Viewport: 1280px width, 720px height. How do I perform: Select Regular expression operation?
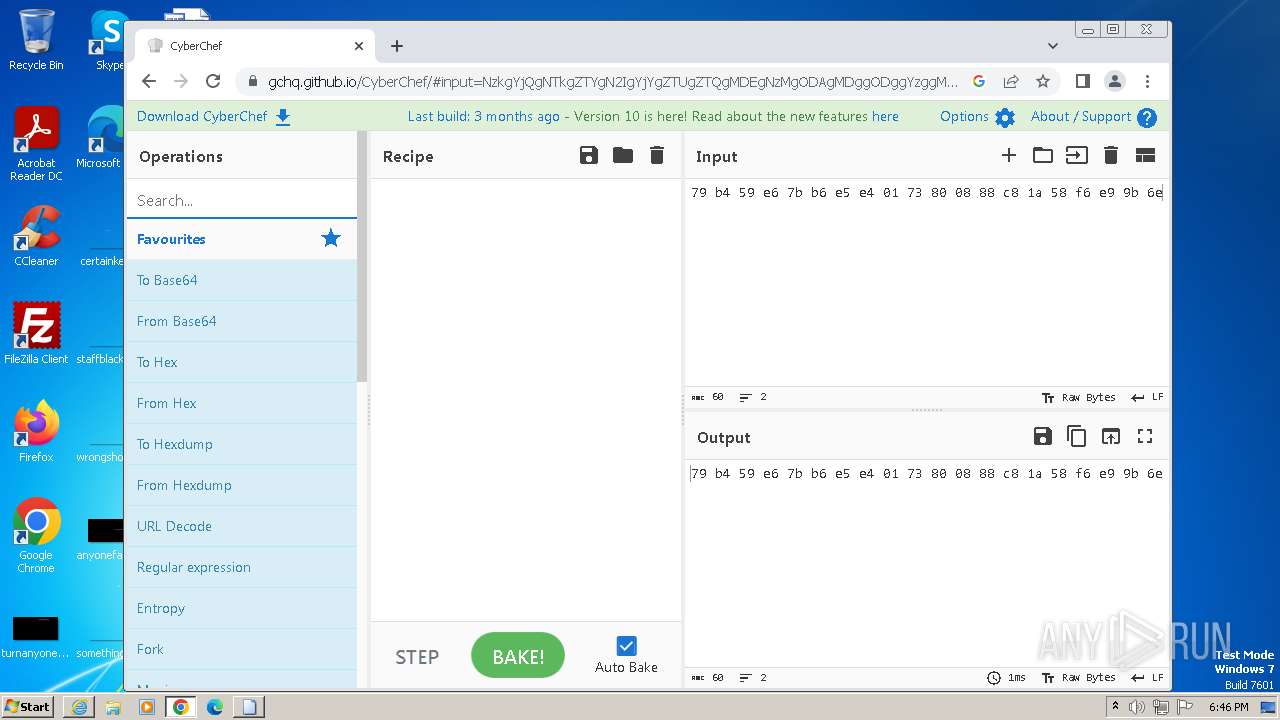[241, 567]
